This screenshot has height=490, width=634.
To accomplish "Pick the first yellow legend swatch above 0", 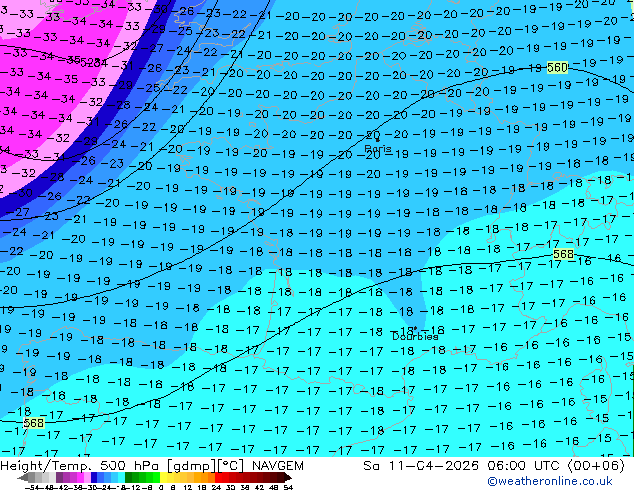I will coord(163,477).
